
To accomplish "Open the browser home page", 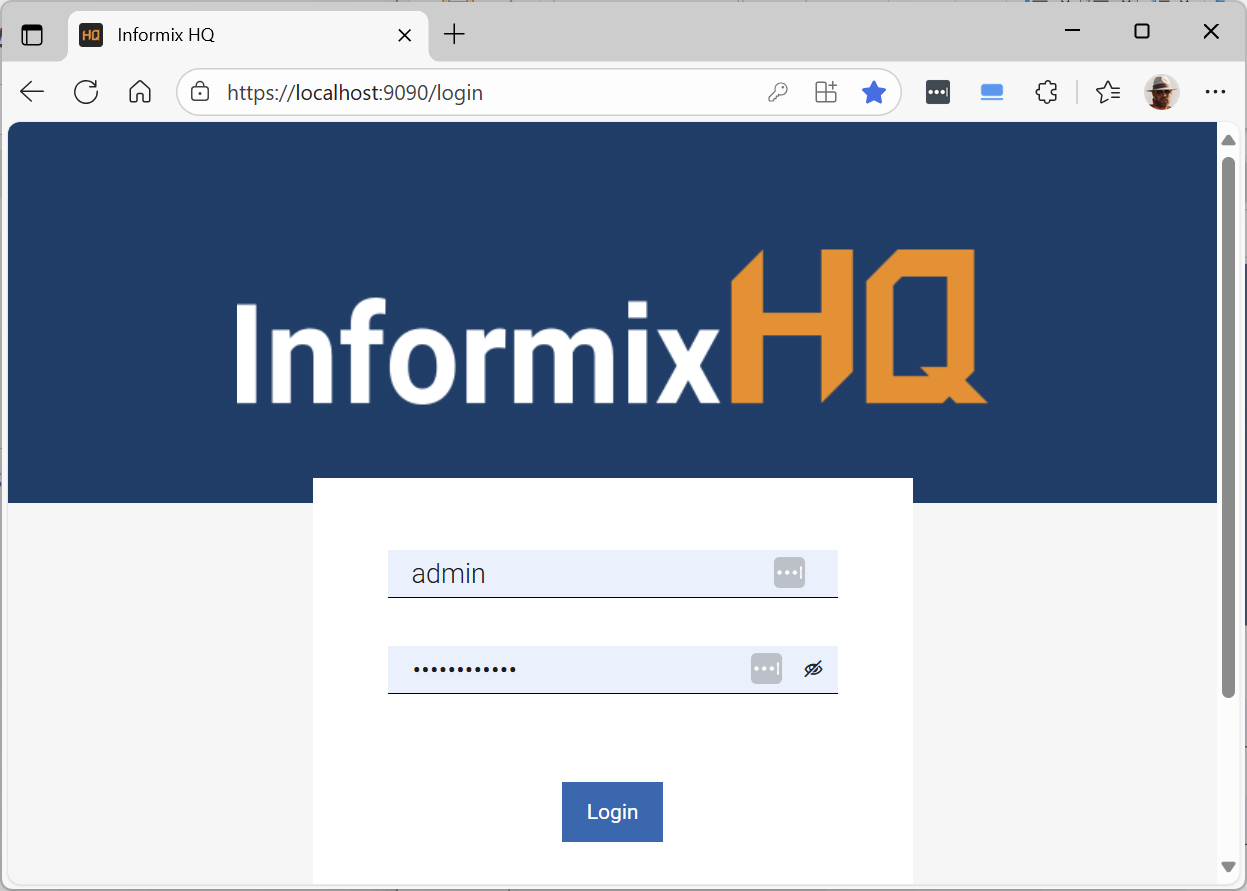I will click(x=140, y=93).
